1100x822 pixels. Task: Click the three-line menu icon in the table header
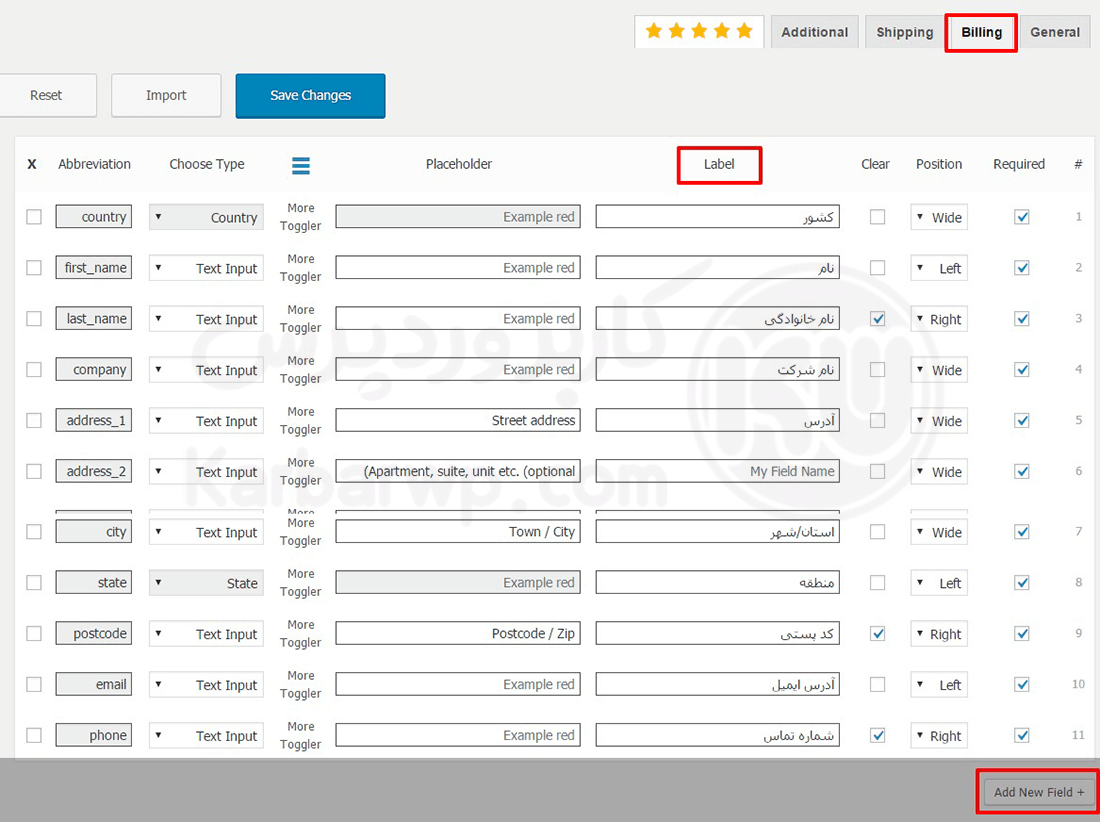click(x=301, y=166)
